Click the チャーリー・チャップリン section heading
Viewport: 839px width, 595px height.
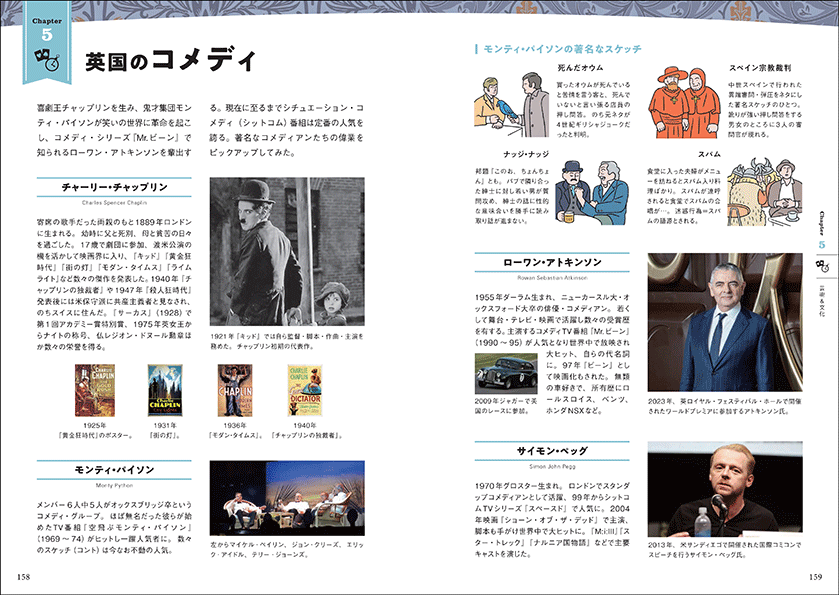[x=115, y=187]
